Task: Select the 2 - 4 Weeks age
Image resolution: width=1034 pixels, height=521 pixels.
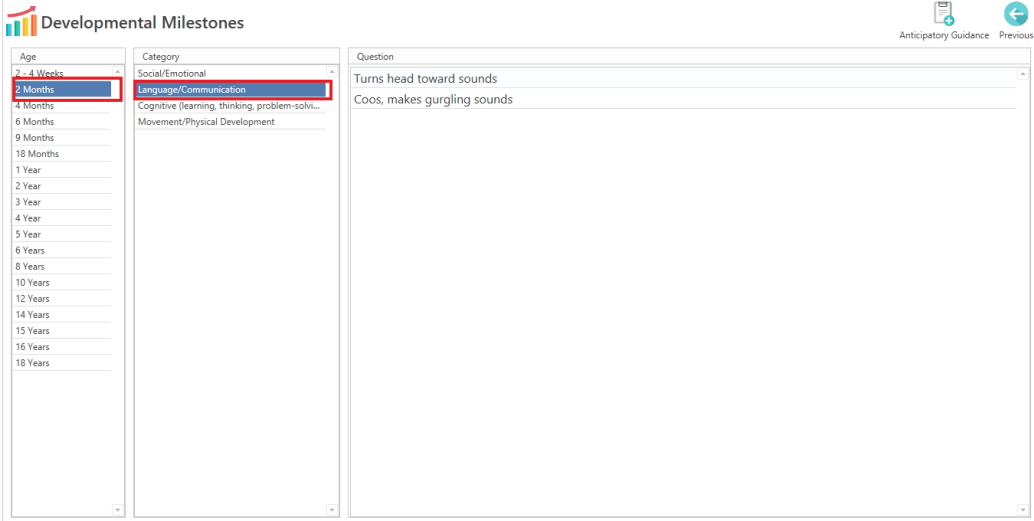Action: (62, 73)
